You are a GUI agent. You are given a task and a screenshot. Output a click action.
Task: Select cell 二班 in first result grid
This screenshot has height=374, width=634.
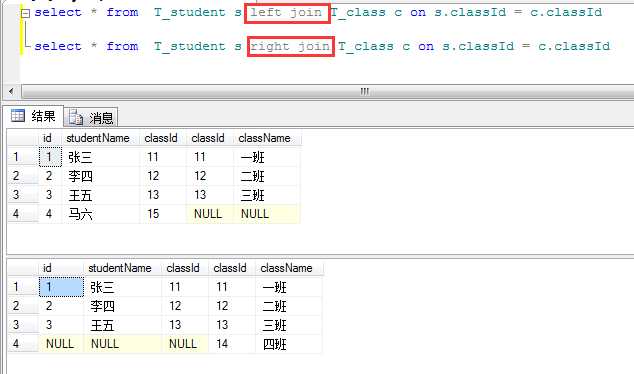click(x=267, y=176)
